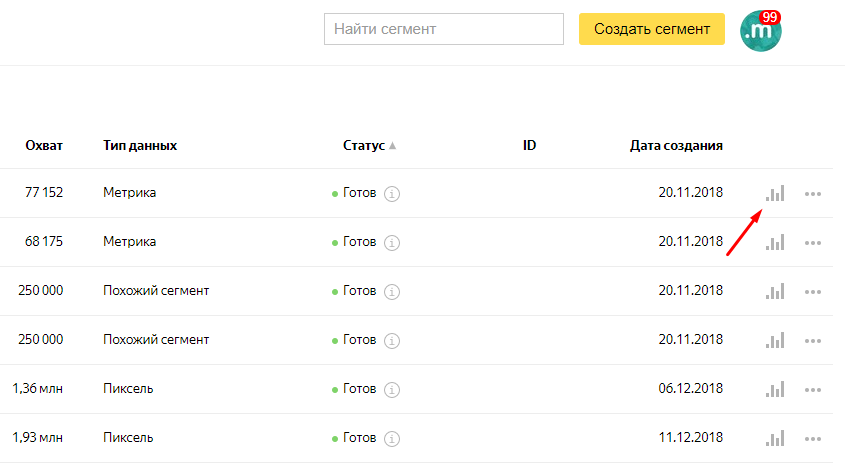Open more options for the 1,93 млн segment

pyautogui.click(x=813, y=439)
